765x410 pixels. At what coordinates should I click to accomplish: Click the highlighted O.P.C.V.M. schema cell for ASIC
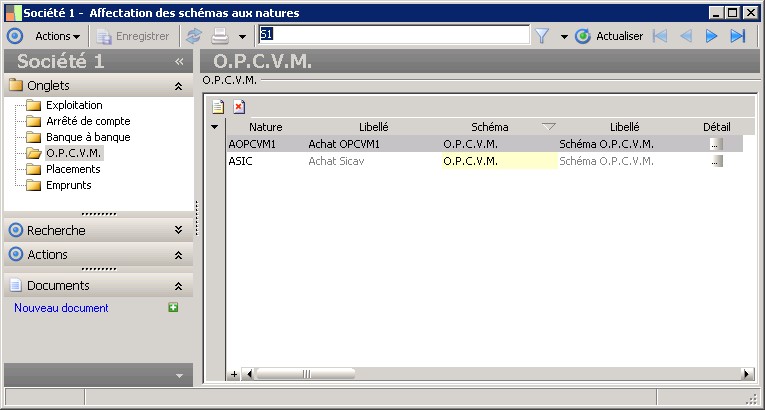click(x=499, y=161)
